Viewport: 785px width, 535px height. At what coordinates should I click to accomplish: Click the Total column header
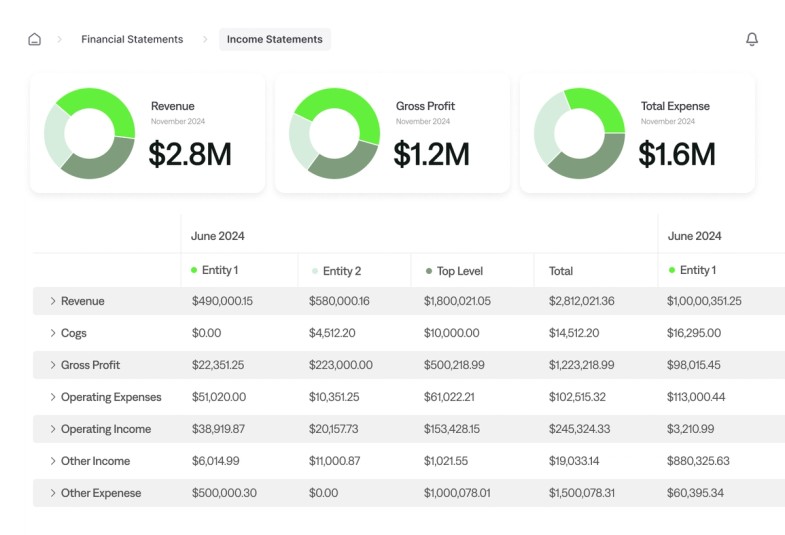pyautogui.click(x=561, y=271)
